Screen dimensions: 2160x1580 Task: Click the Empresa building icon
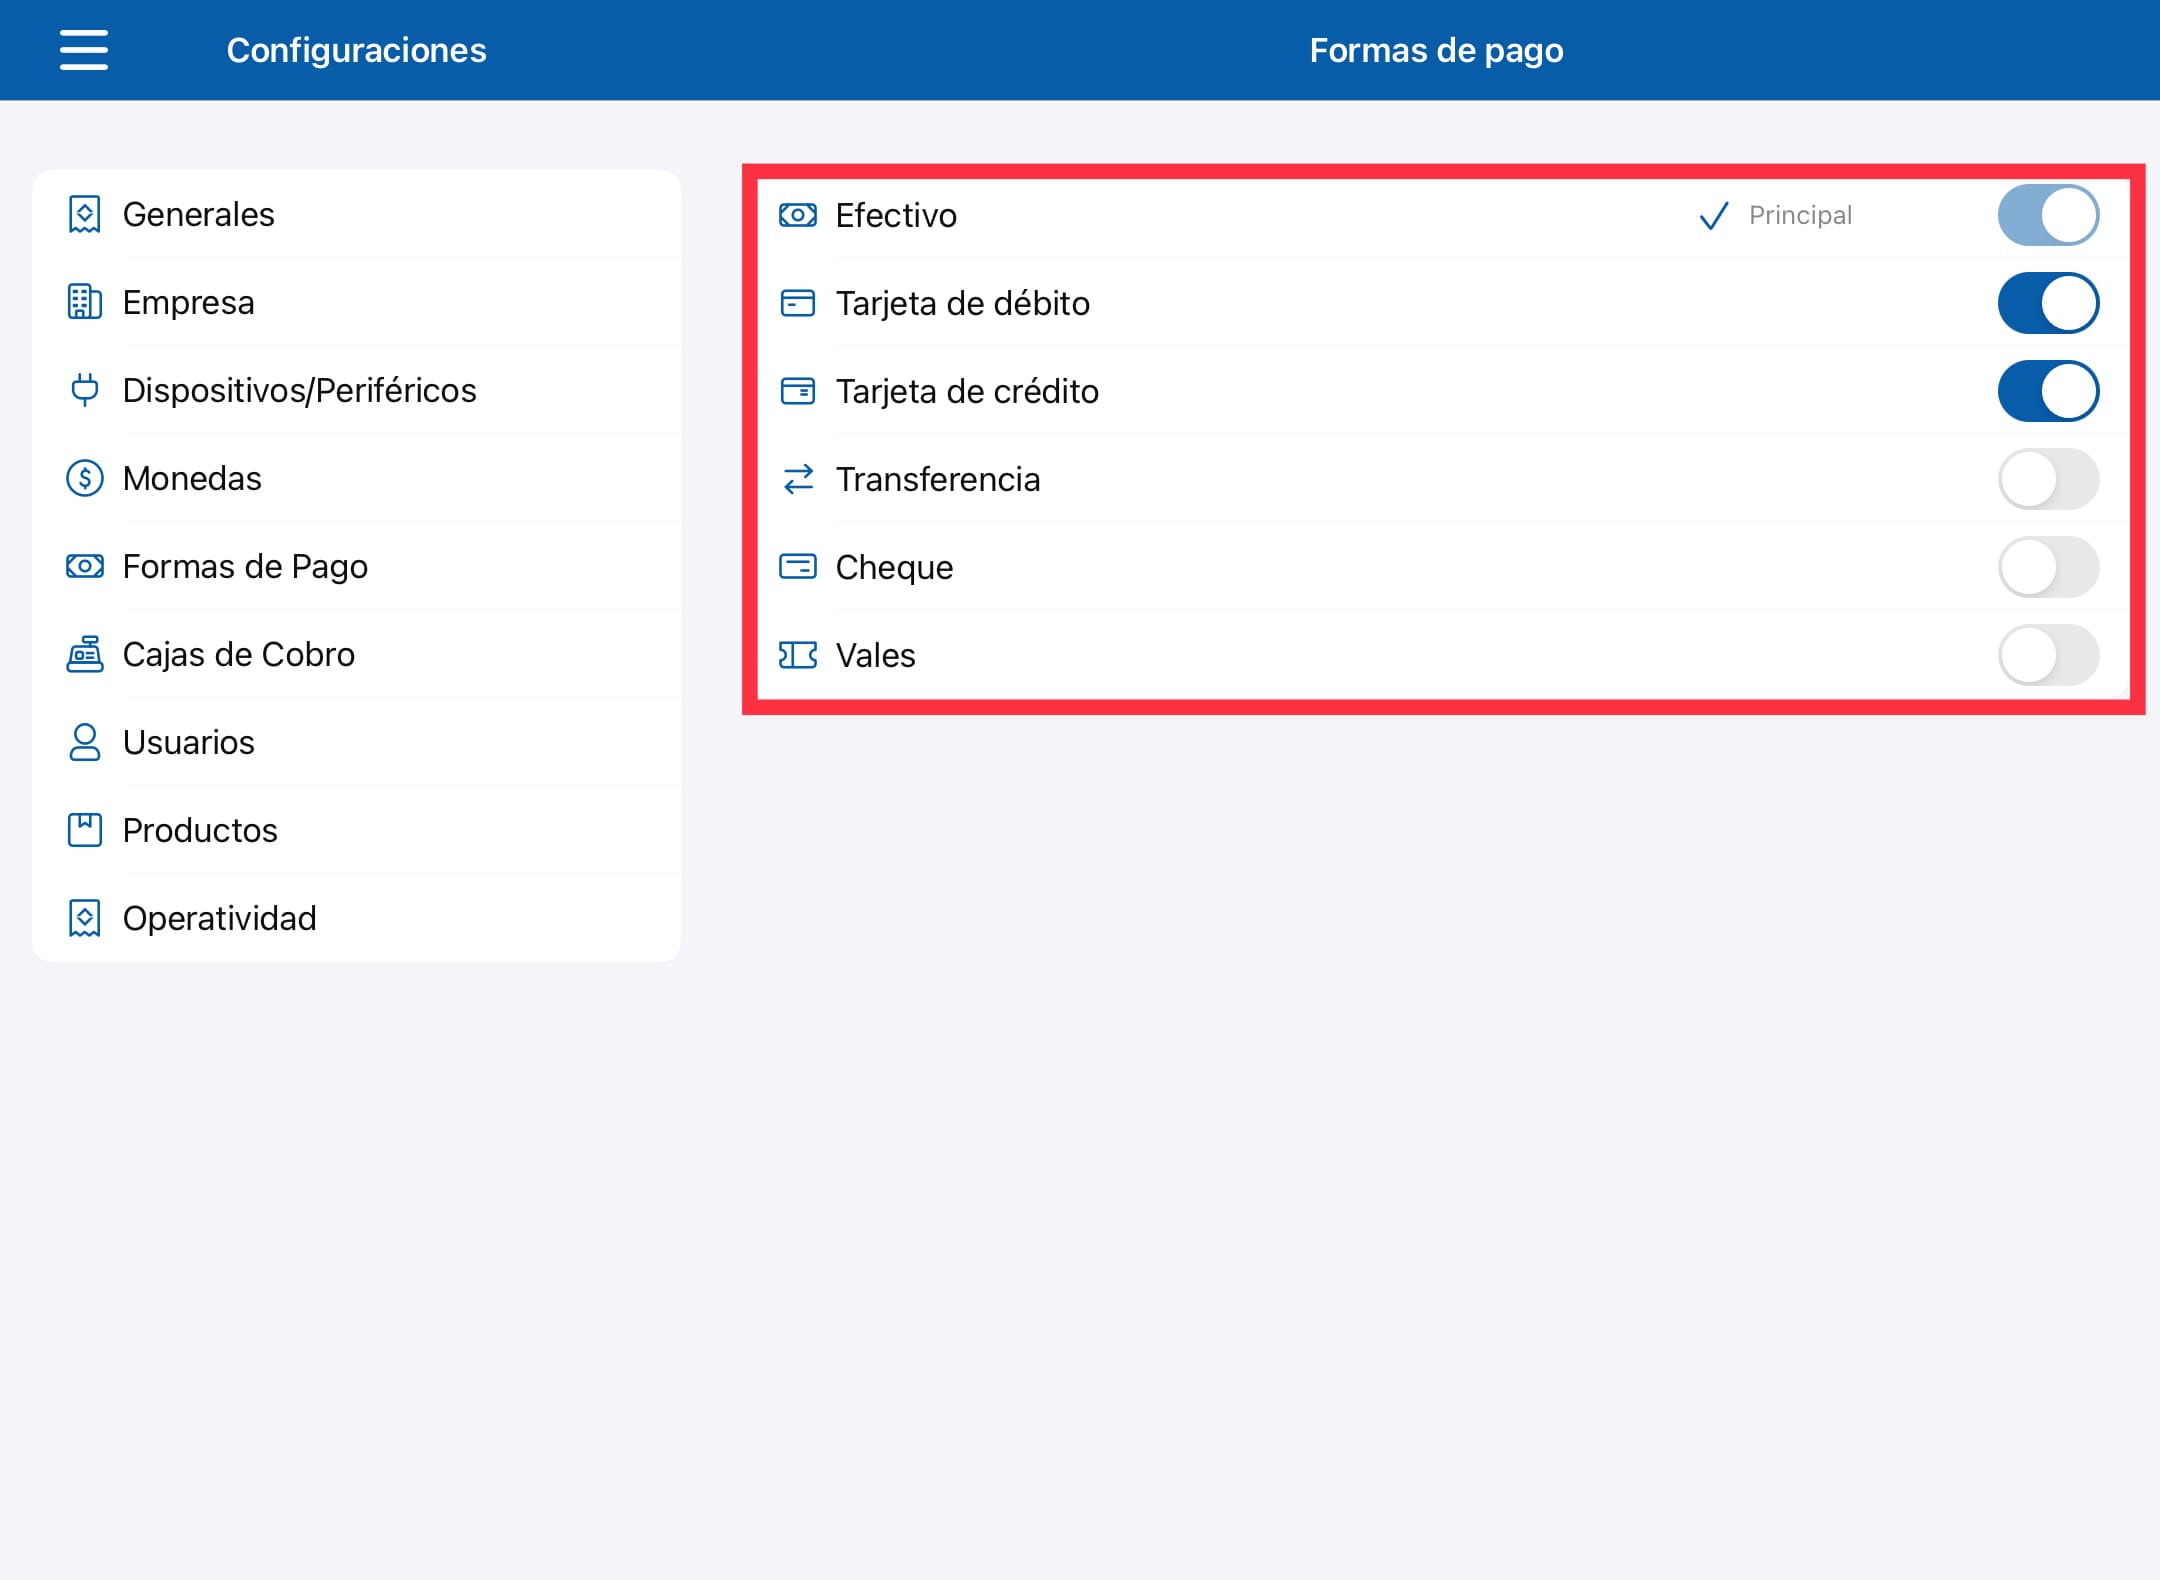pos(85,302)
